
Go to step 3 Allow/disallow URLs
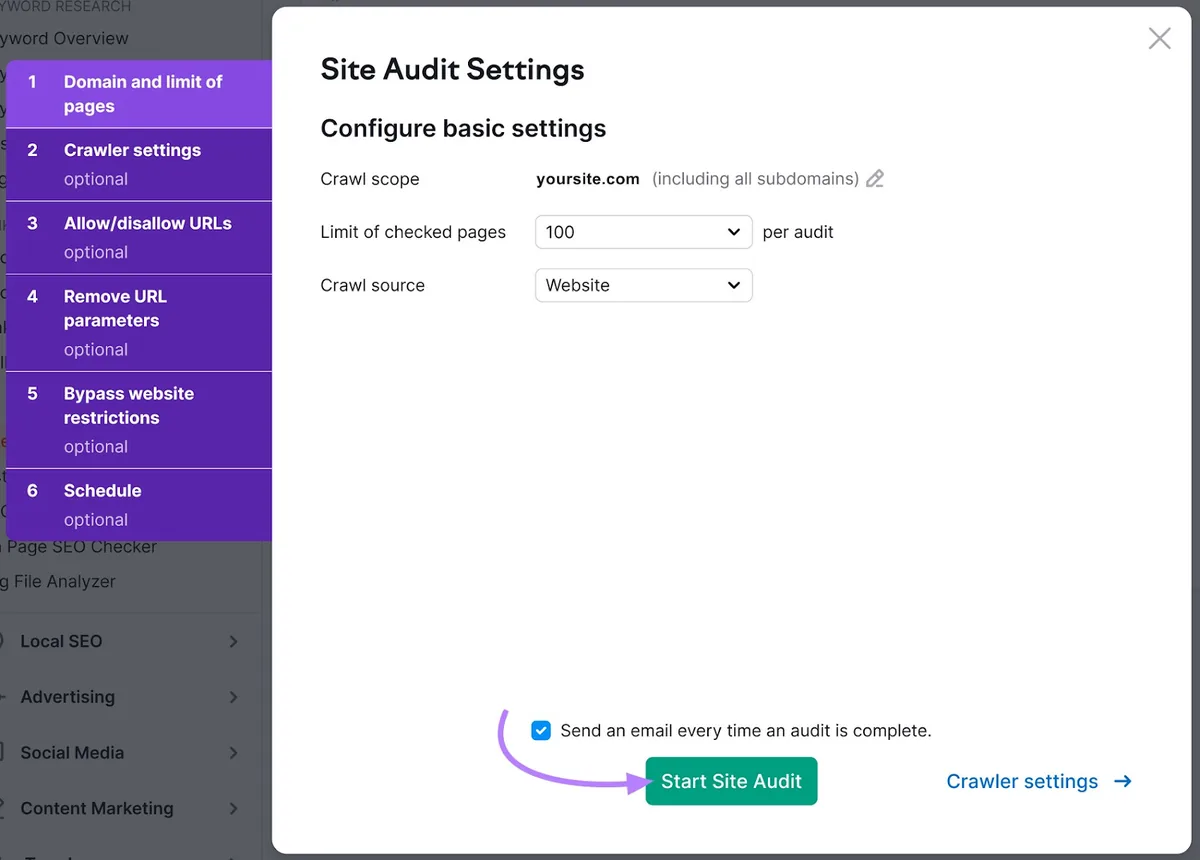[x=139, y=238]
